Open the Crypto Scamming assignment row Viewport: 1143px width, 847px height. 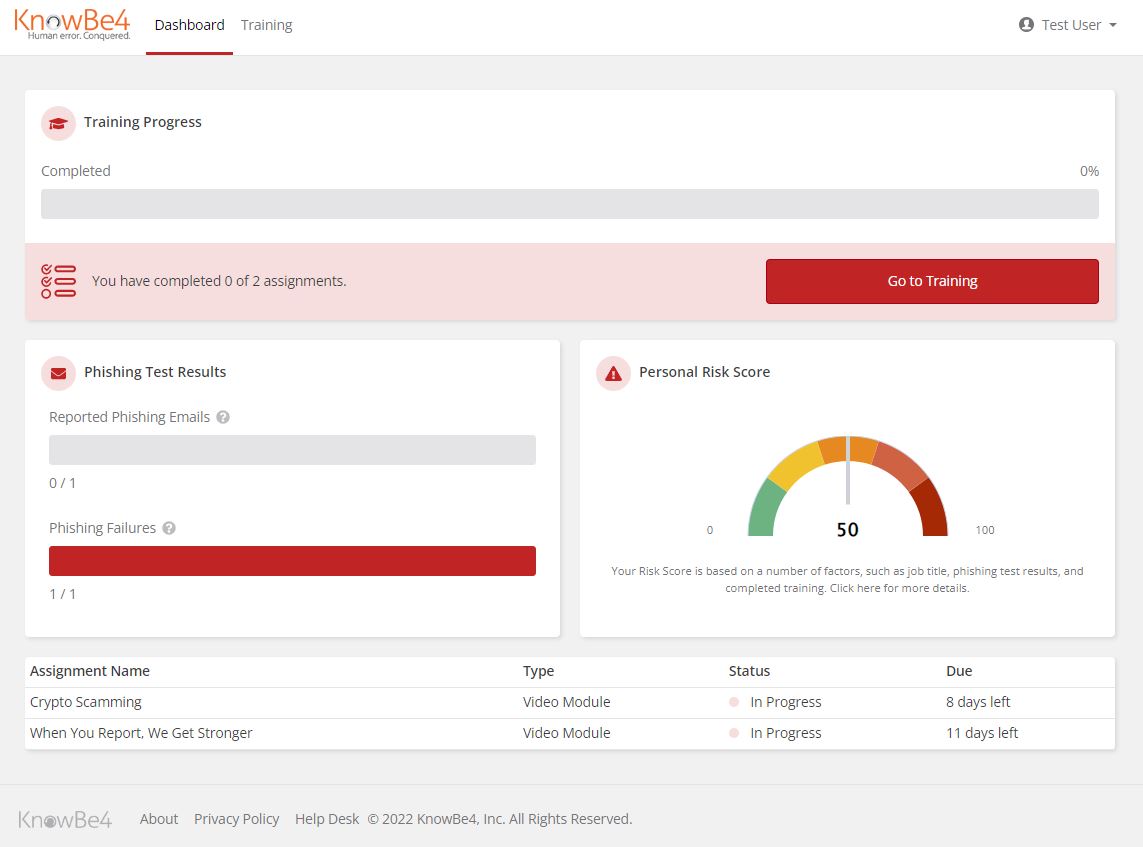point(86,702)
